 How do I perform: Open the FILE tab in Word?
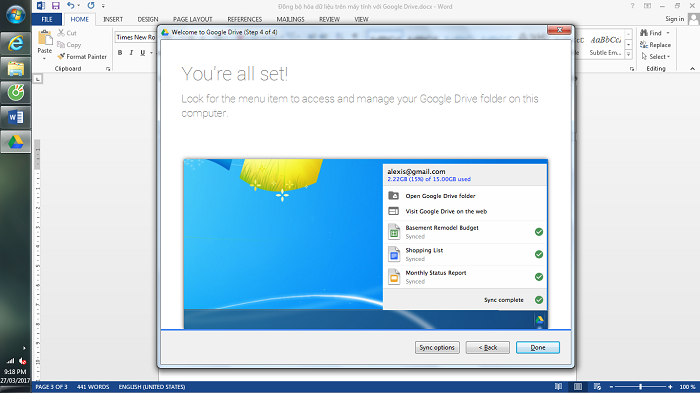tap(47, 19)
